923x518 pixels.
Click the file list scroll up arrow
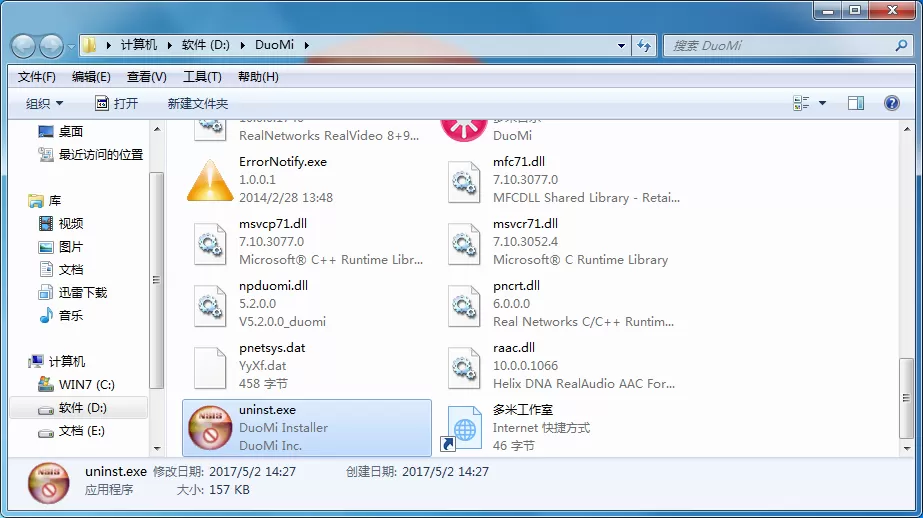click(907, 129)
